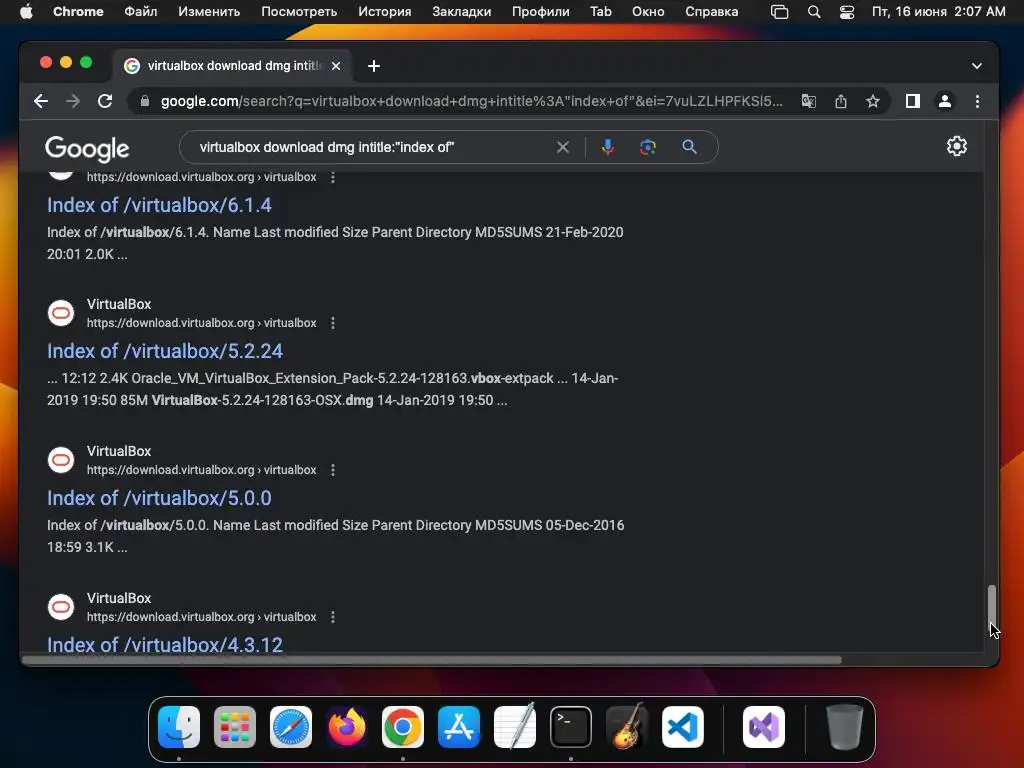Click VirtualBox favicon of 4.3.12 result

point(61,607)
